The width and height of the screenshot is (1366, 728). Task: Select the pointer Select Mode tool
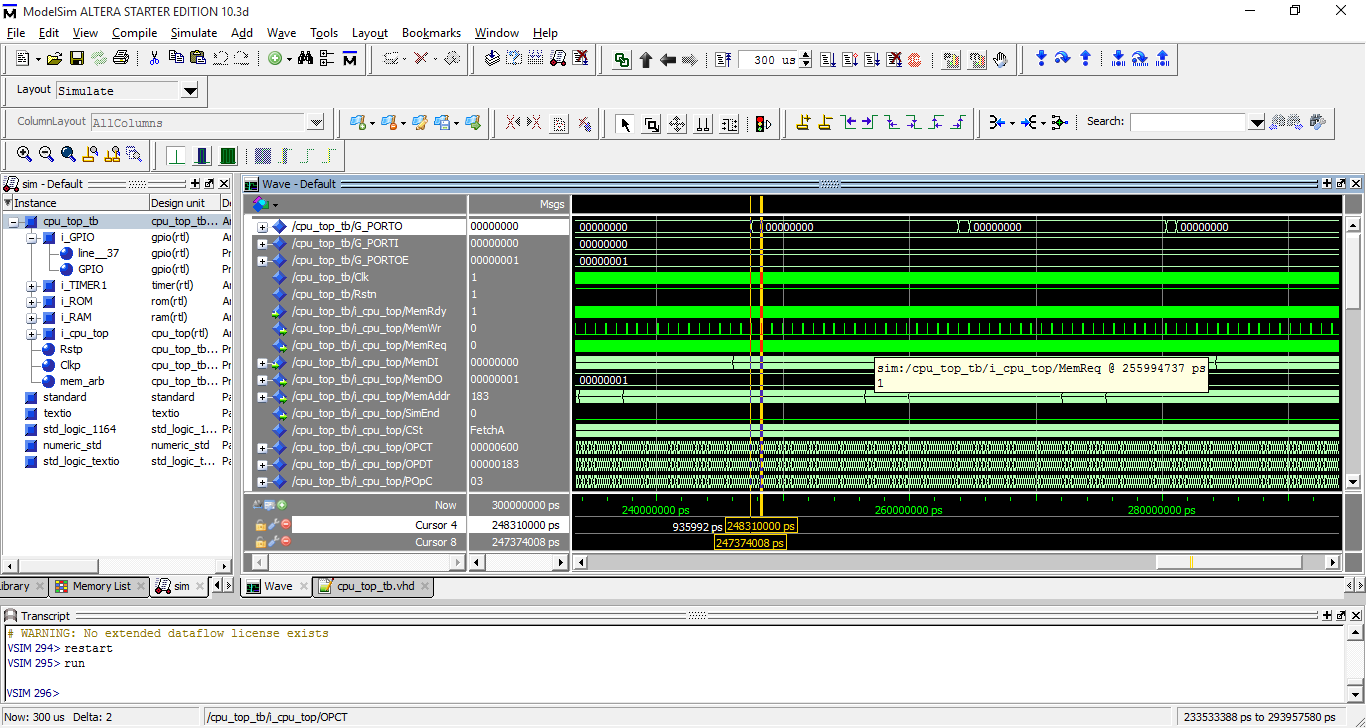(x=625, y=123)
